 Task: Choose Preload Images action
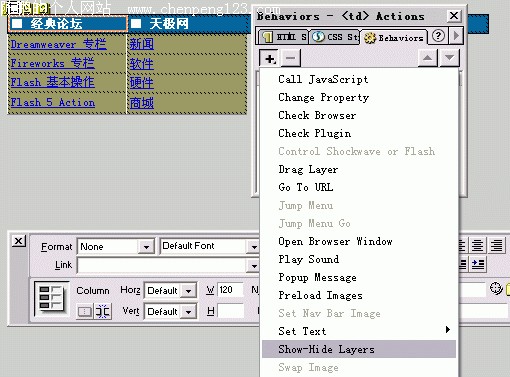[x=359, y=295]
